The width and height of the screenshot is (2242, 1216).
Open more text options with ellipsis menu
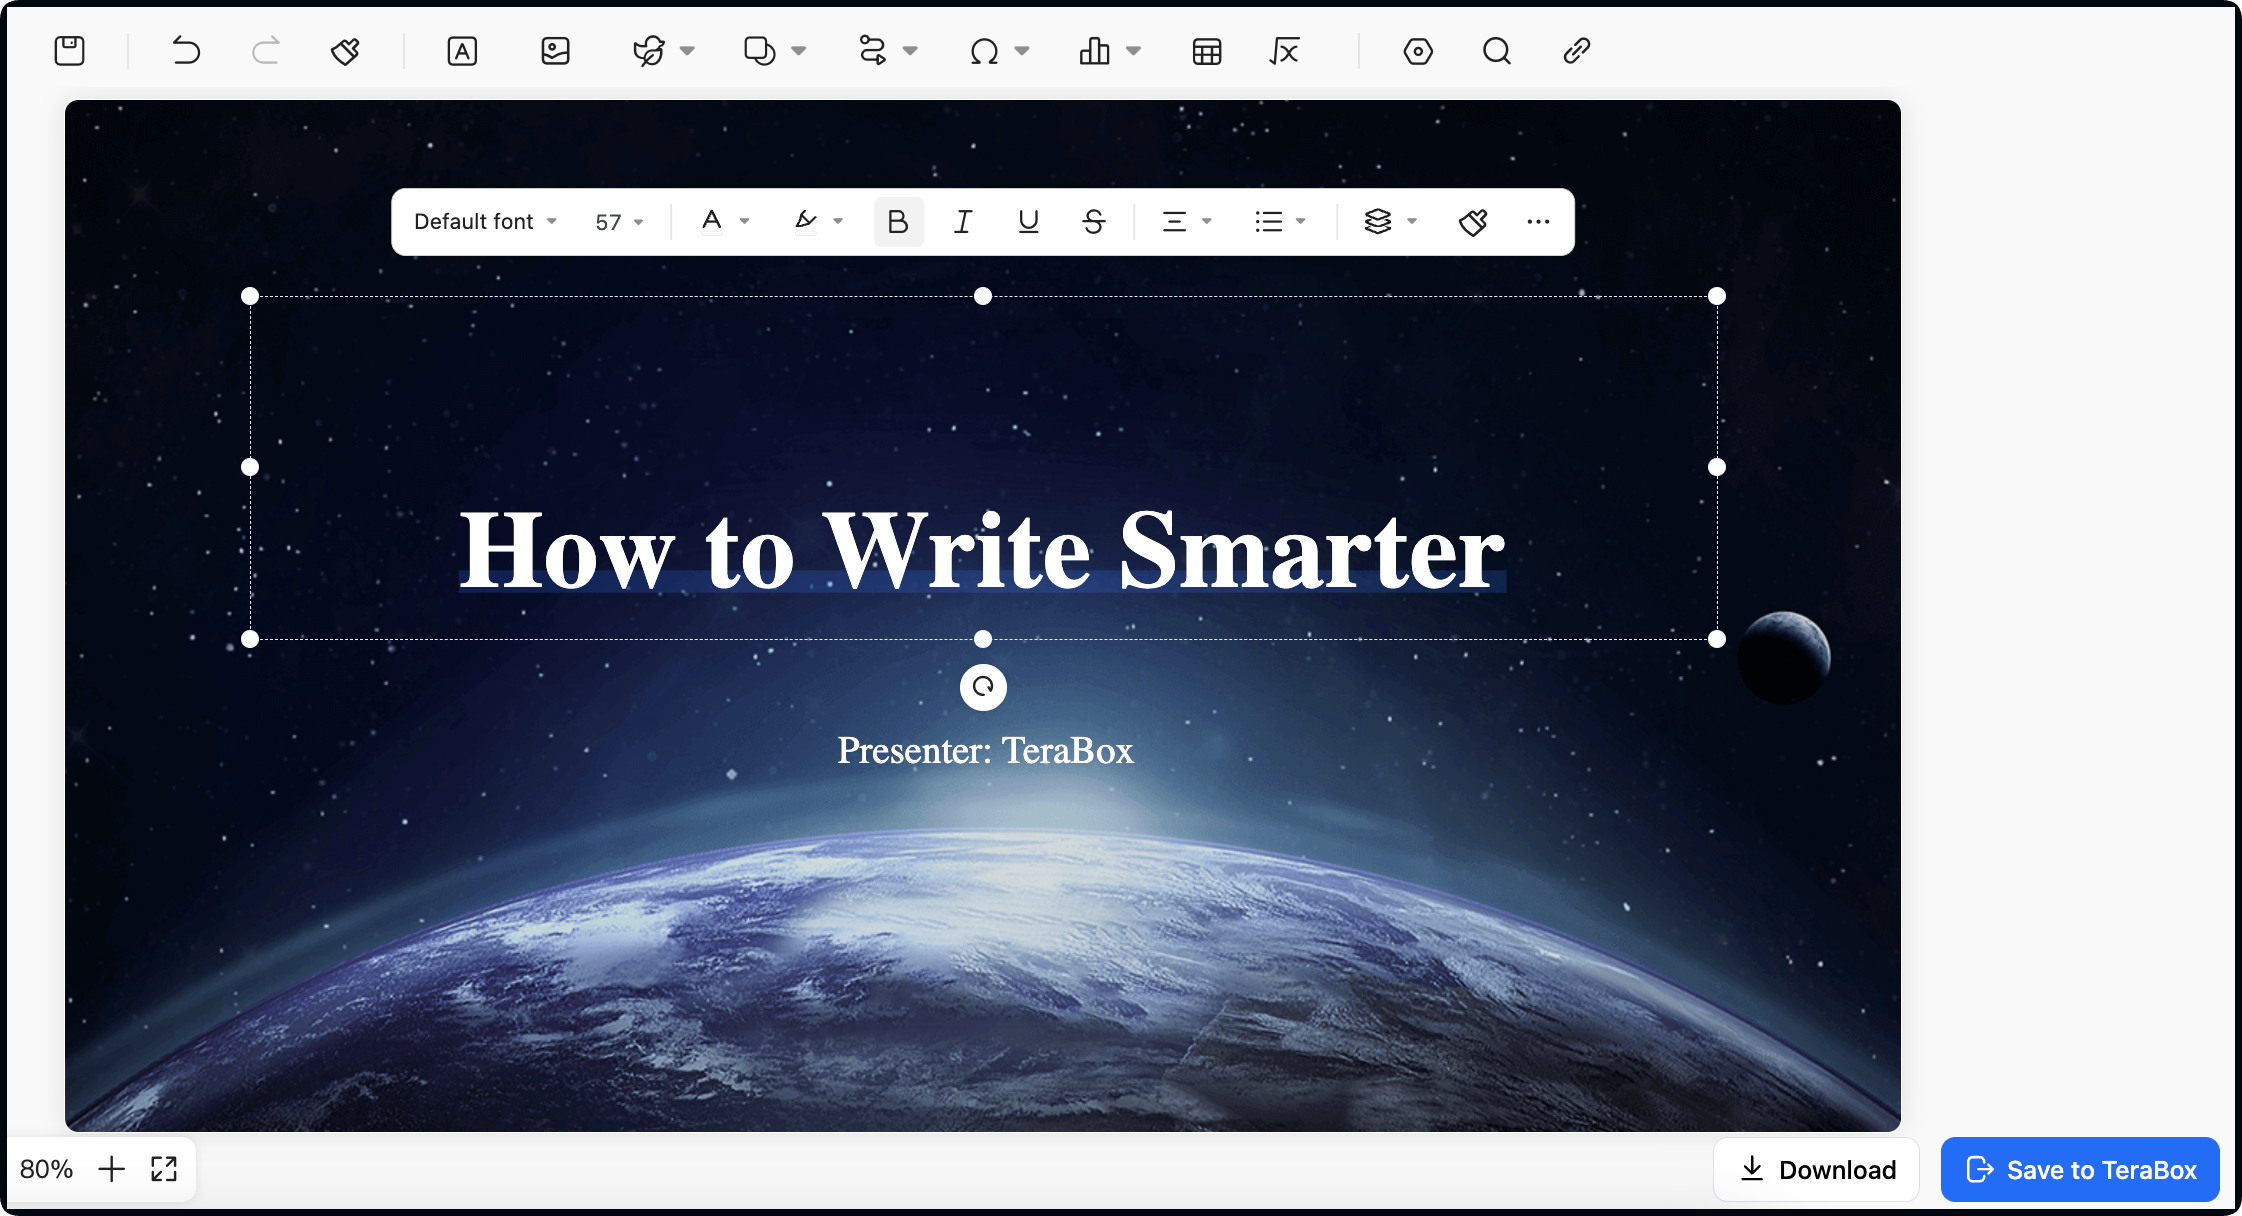[1538, 221]
